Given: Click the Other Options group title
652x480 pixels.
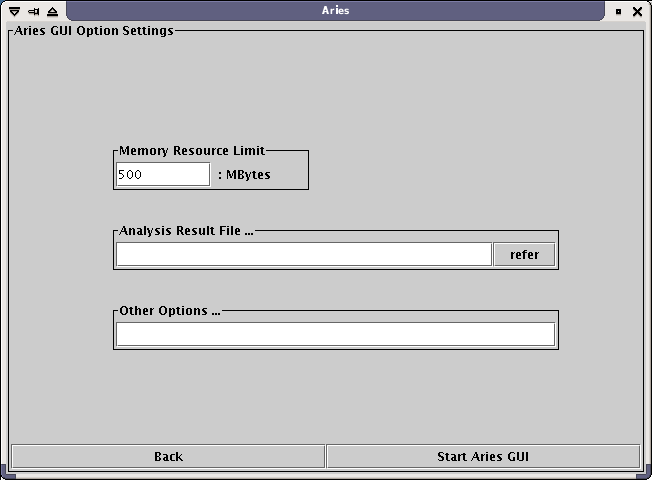Looking at the screenshot, I should 169,310.
